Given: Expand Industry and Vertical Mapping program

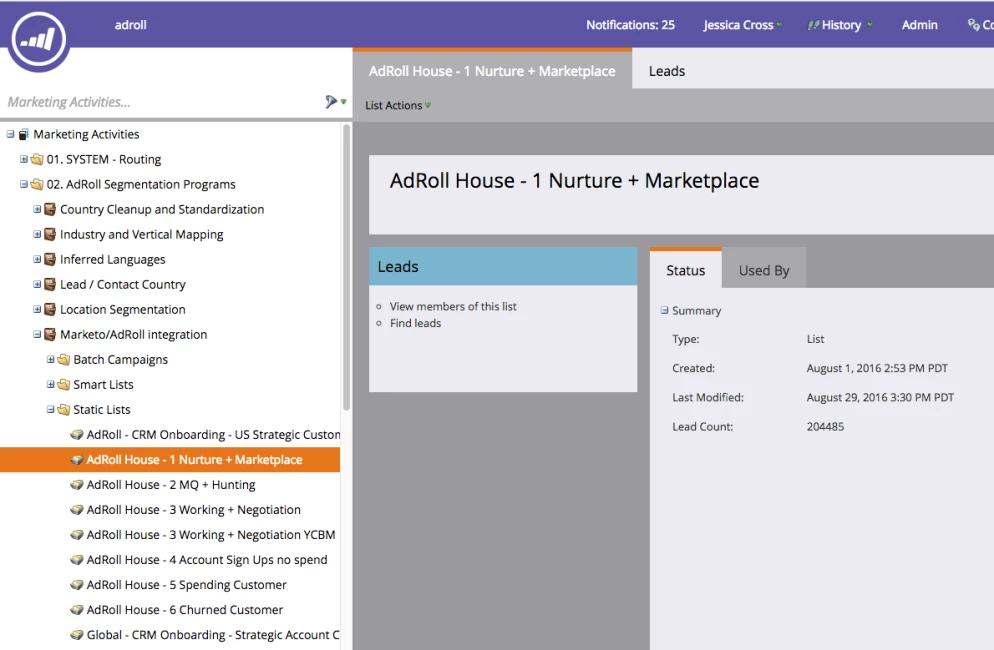Looking at the screenshot, I should click(37, 235).
